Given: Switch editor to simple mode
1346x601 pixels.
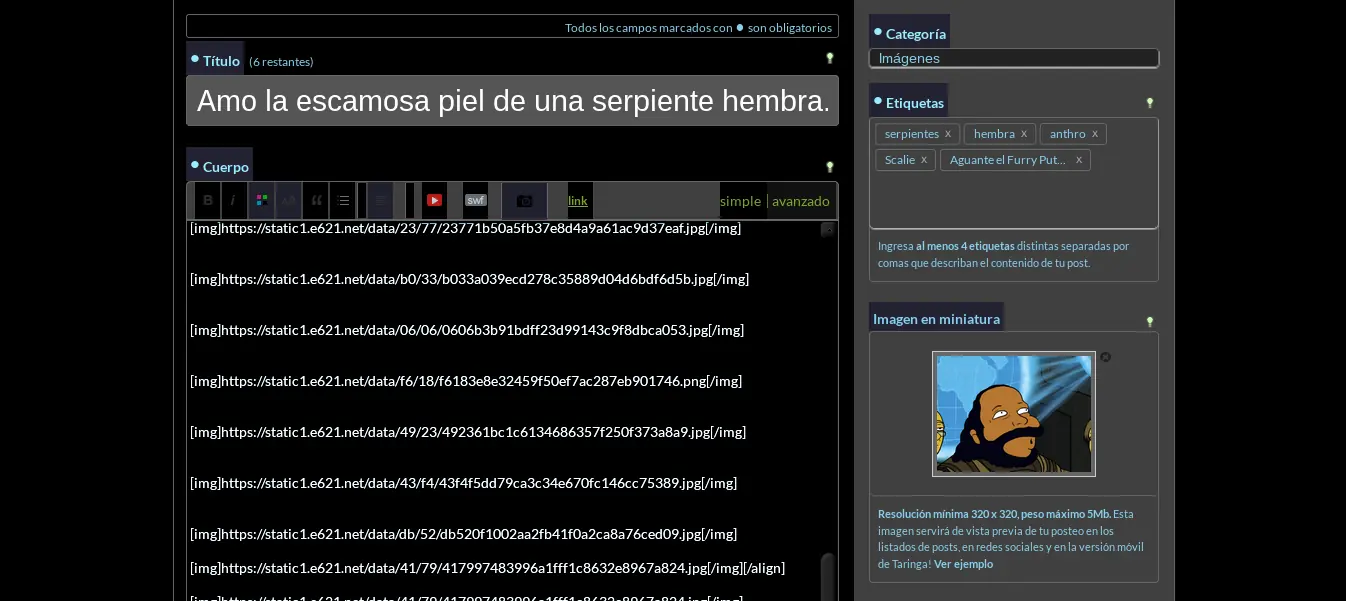Looking at the screenshot, I should [741, 201].
